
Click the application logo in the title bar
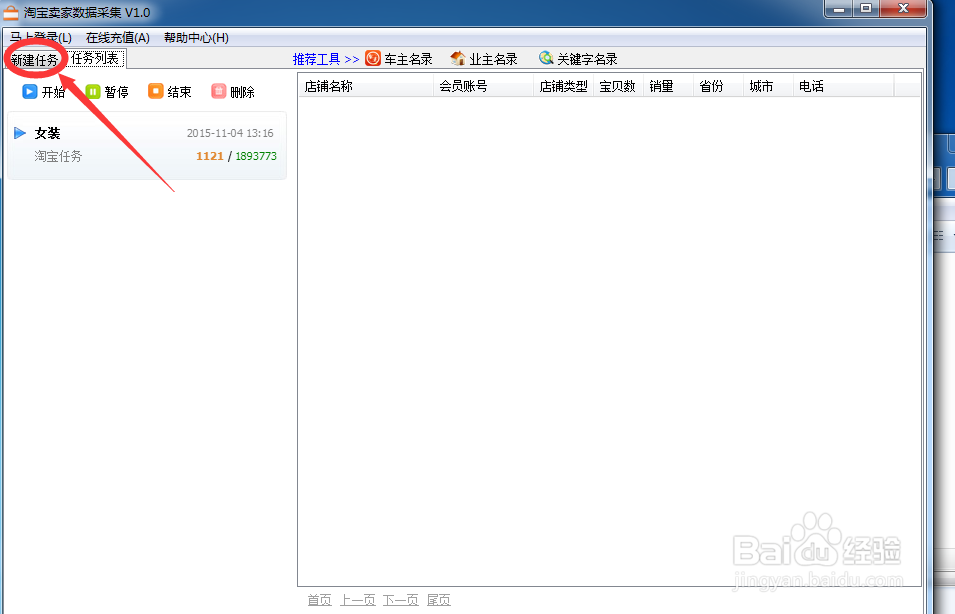(x=12, y=11)
